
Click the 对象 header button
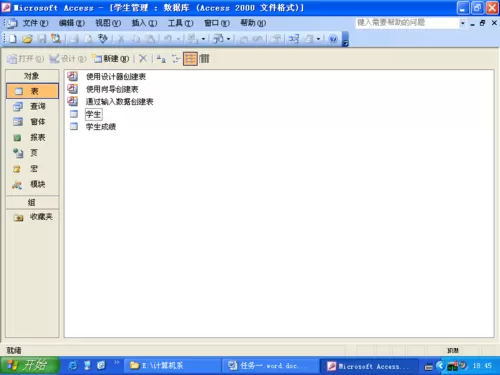point(32,76)
